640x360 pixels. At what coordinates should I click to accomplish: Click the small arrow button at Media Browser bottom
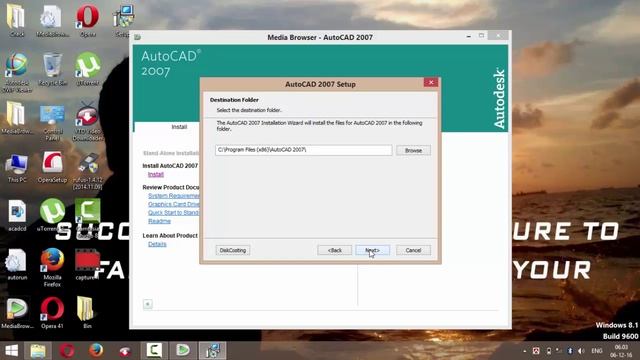(x=148, y=304)
